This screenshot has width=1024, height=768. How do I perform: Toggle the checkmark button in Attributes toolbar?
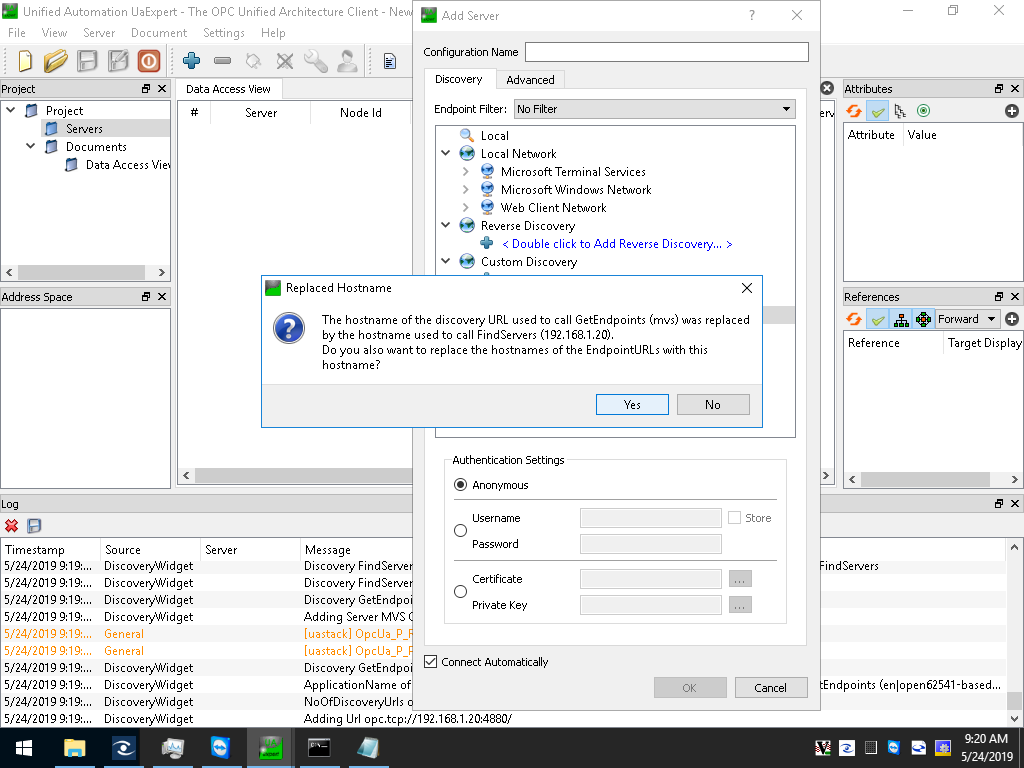point(878,111)
